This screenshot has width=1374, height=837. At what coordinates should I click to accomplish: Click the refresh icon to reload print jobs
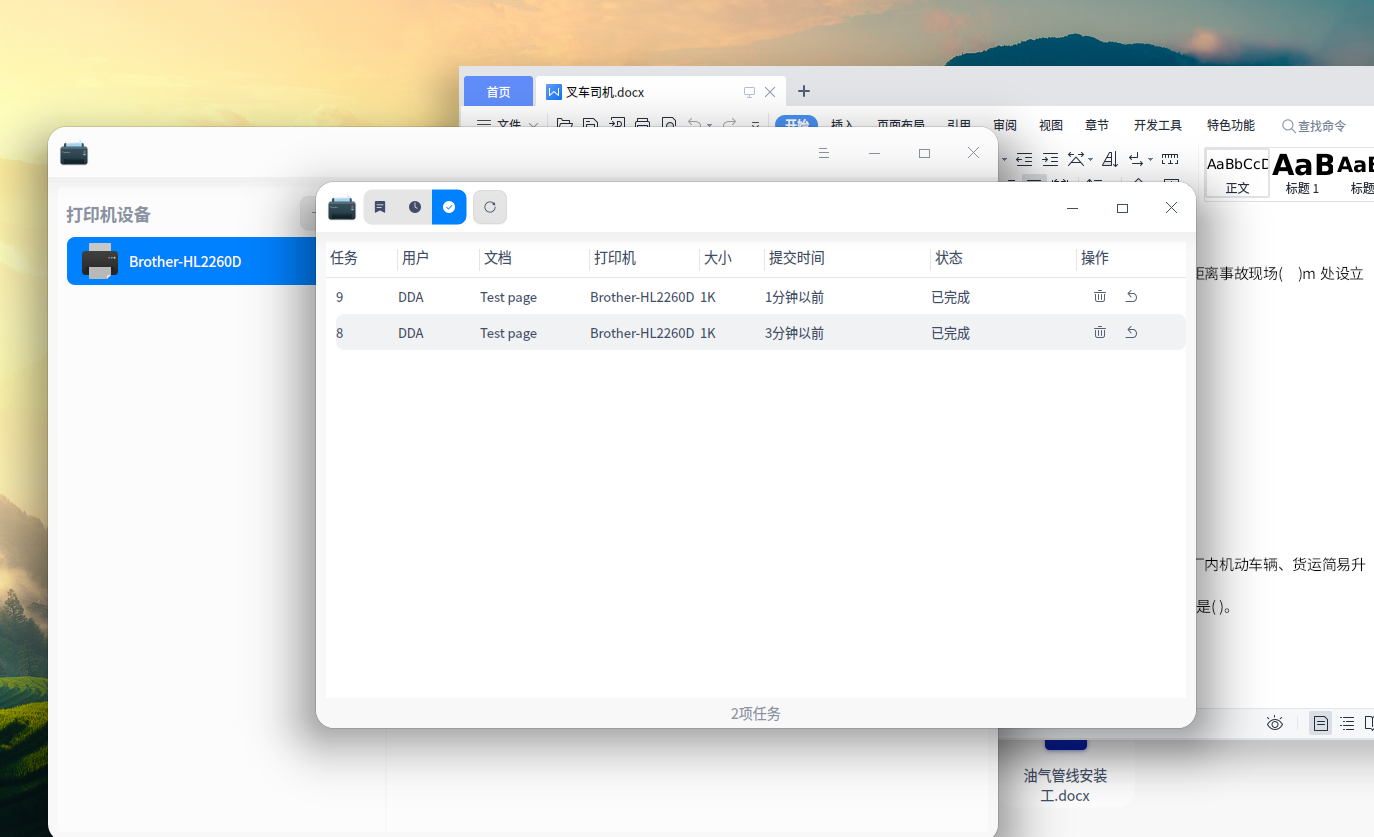coord(490,207)
